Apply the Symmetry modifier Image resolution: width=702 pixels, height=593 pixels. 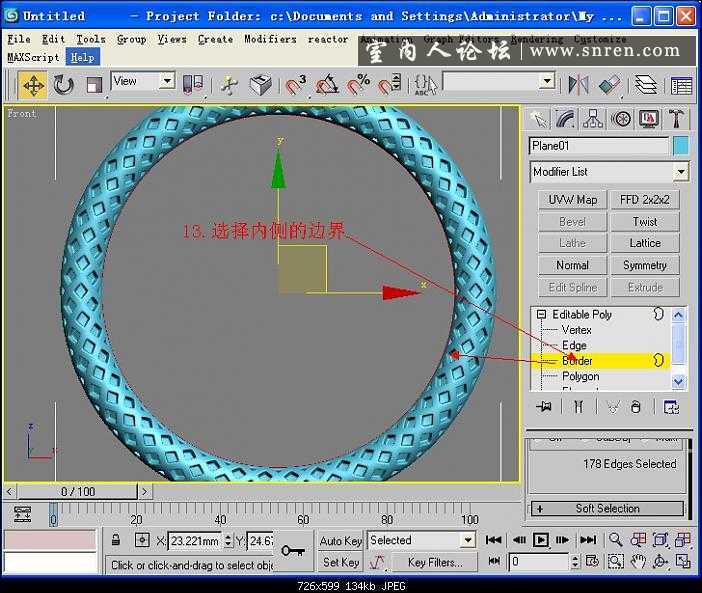(x=645, y=265)
